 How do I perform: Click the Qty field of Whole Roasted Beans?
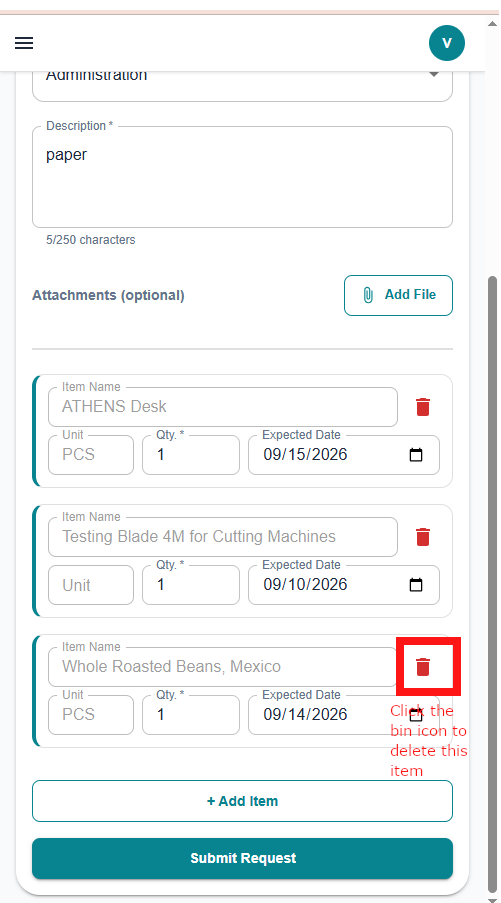[x=191, y=715]
